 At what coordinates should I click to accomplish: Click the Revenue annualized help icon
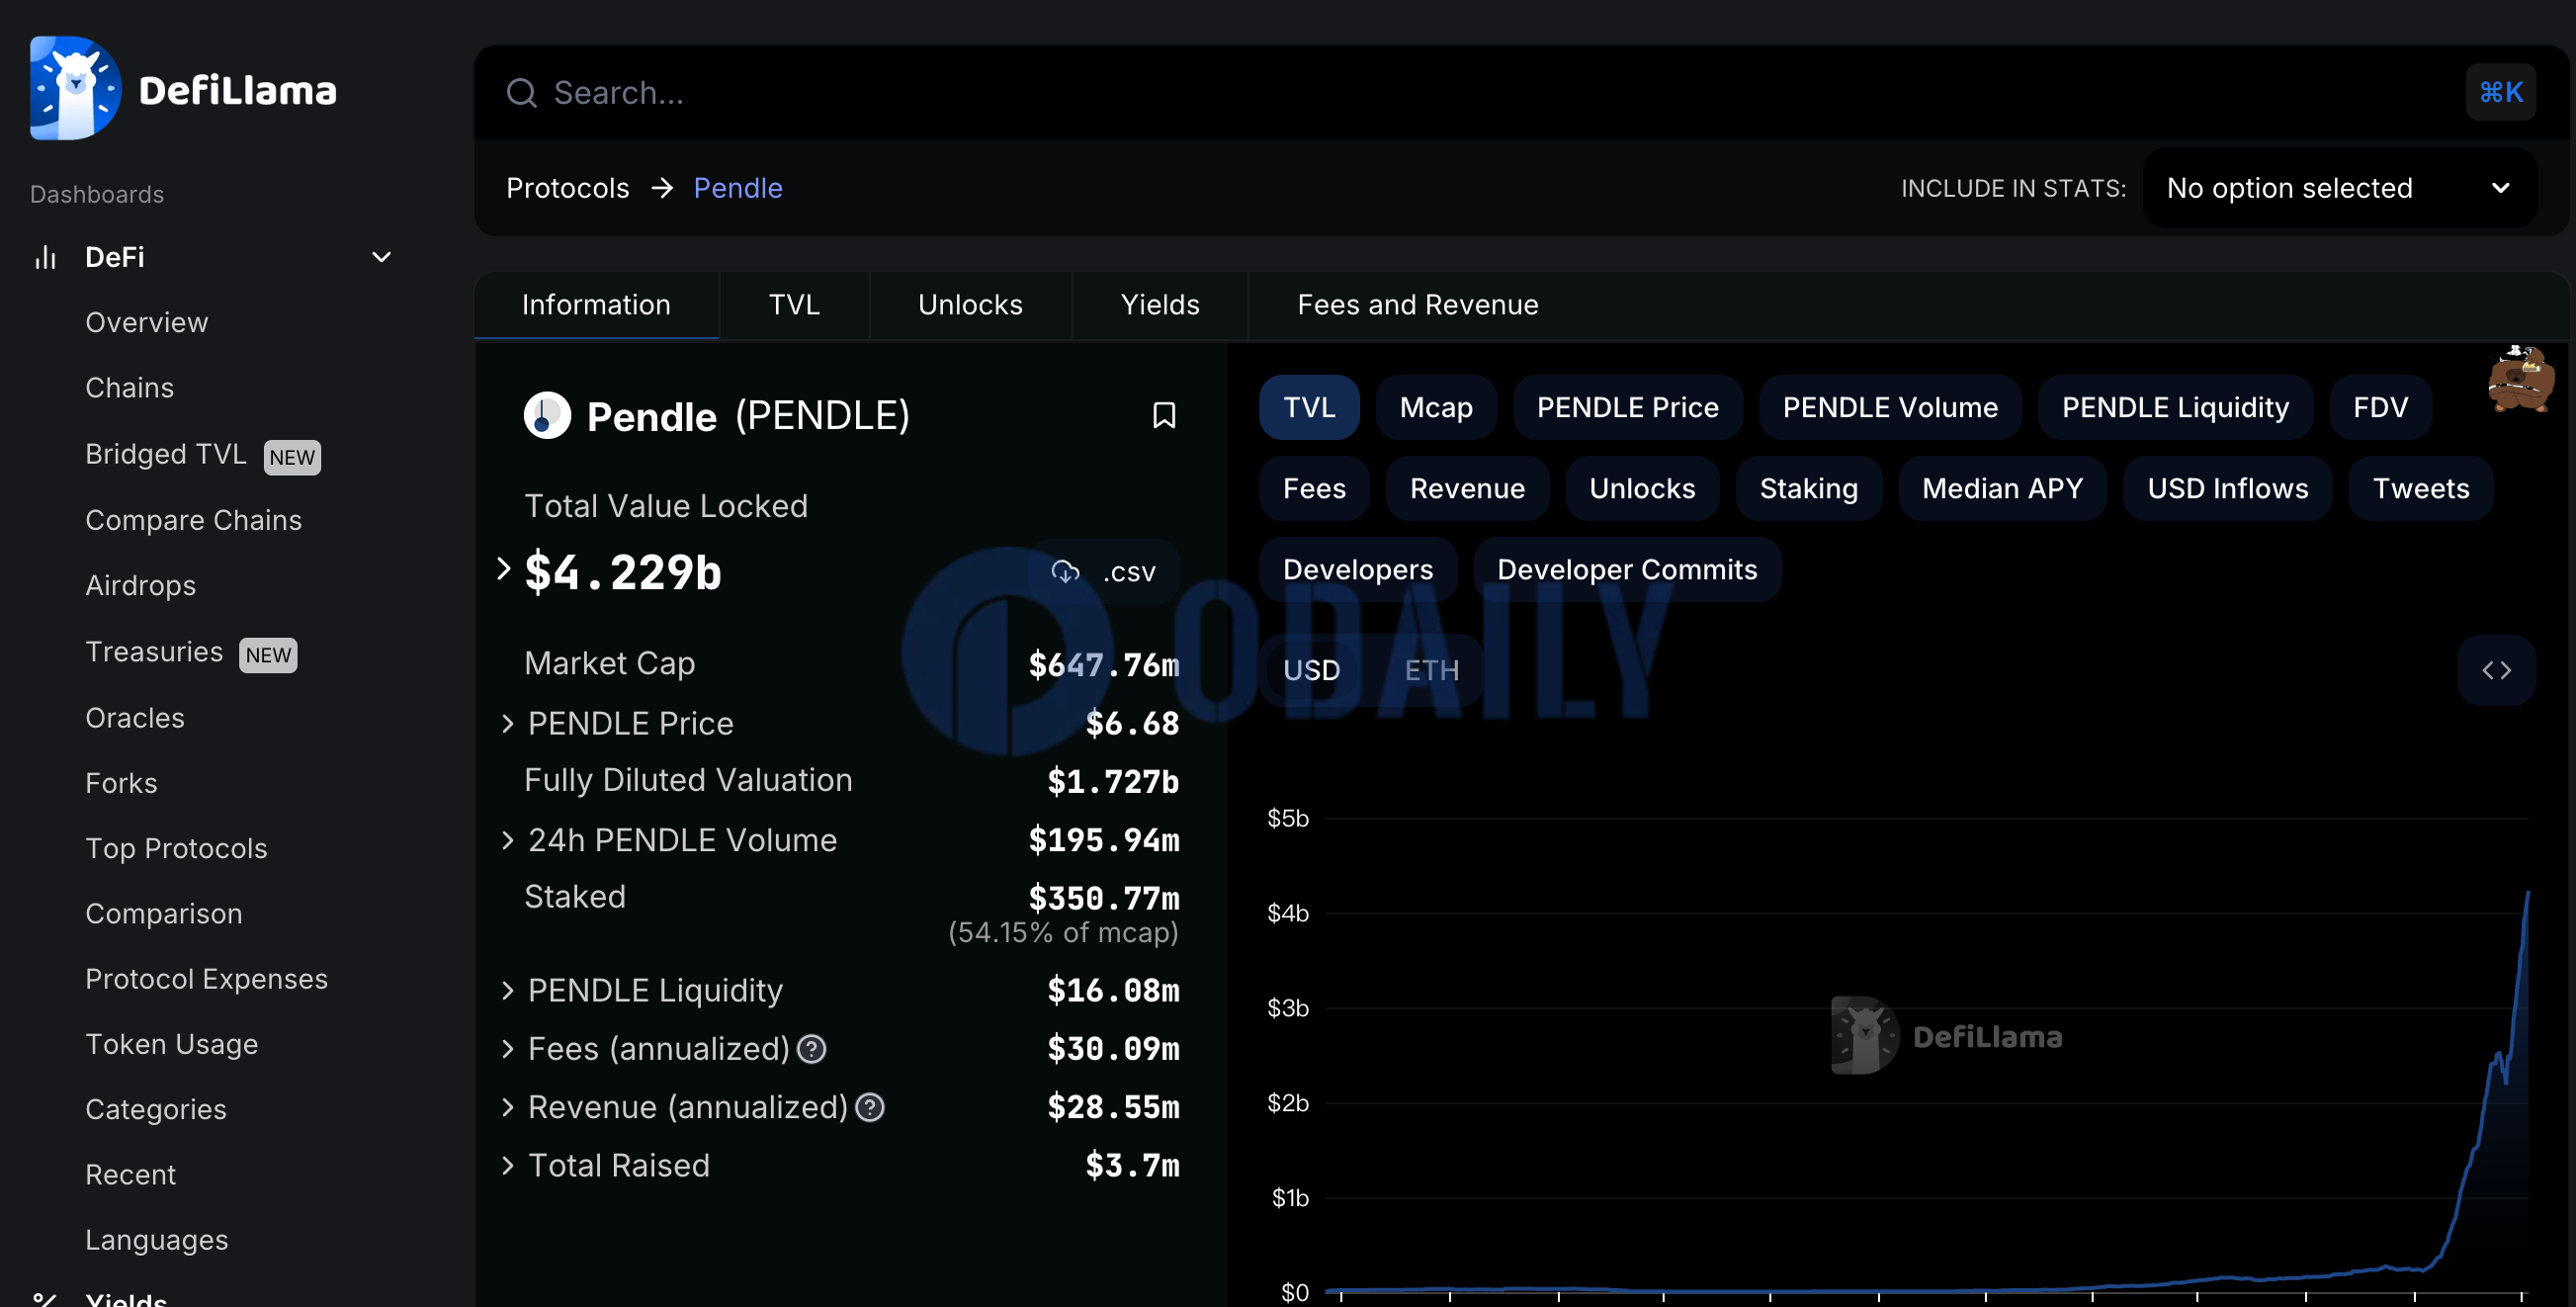(x=870, y=1107)
